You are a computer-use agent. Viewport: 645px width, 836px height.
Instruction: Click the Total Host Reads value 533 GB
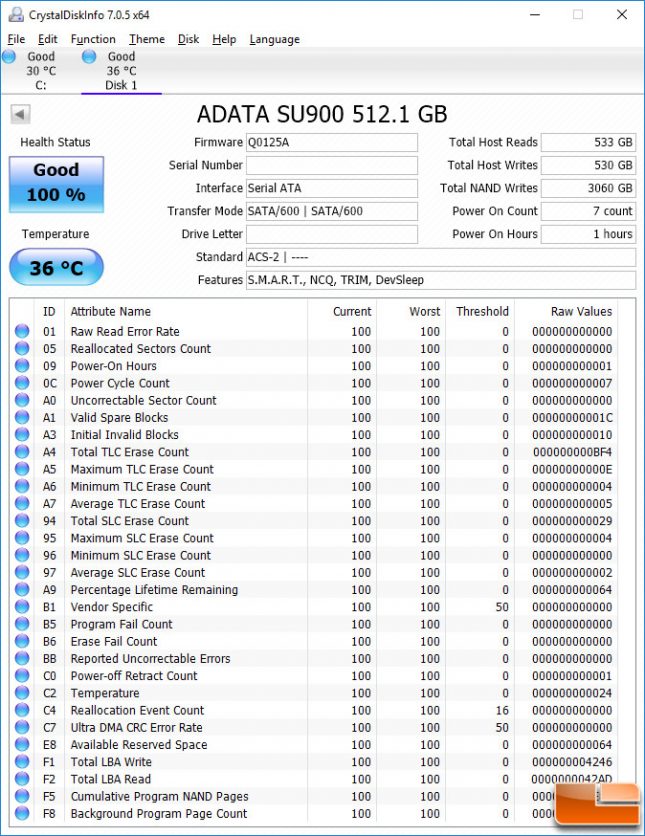click(588, 142)
